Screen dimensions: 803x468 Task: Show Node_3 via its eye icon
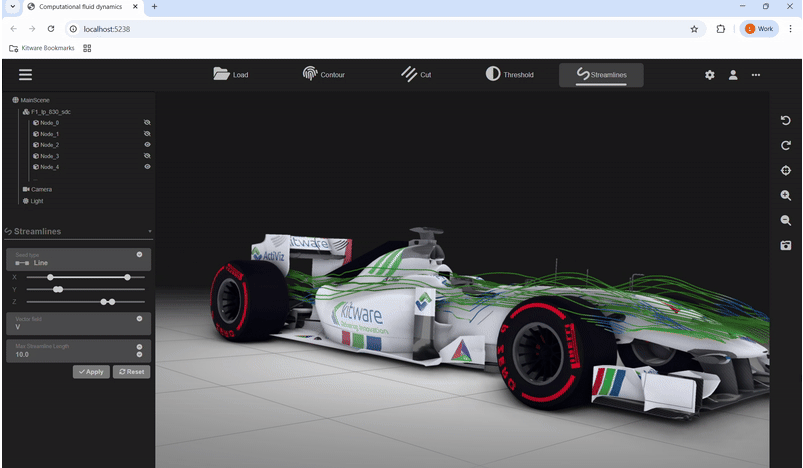147,156
